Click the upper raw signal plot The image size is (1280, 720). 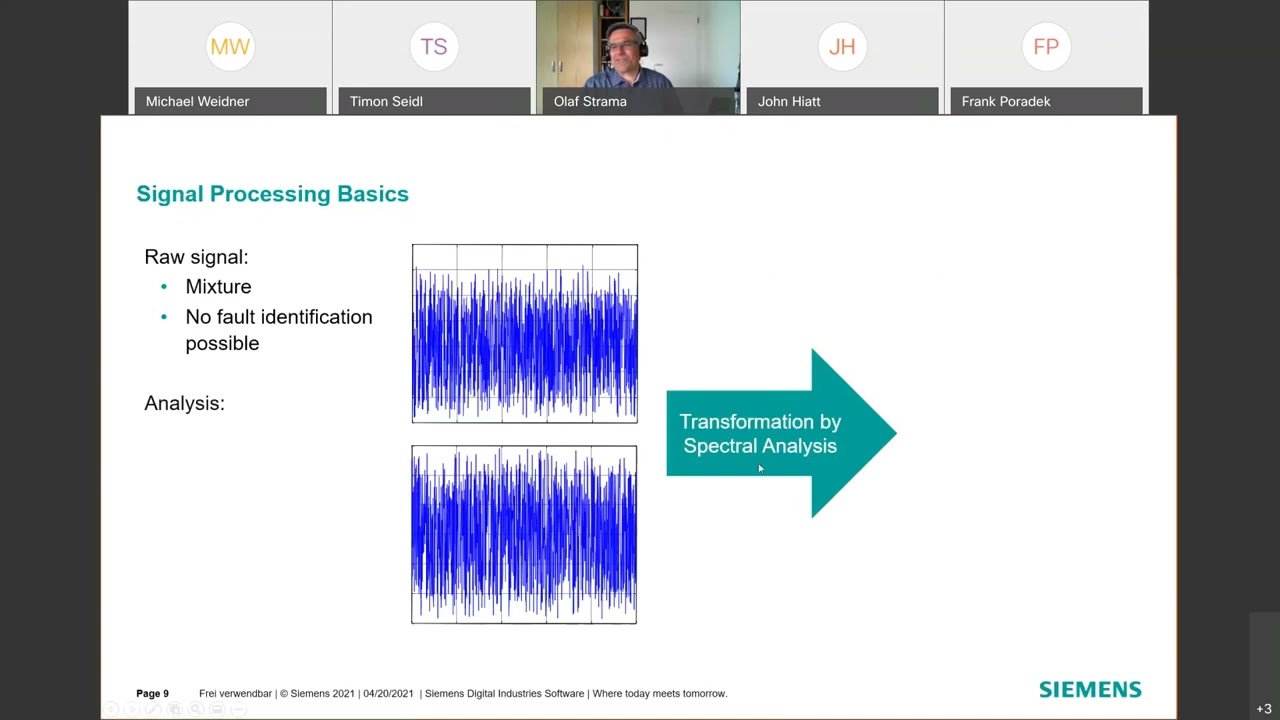click(x=525, y=333)
